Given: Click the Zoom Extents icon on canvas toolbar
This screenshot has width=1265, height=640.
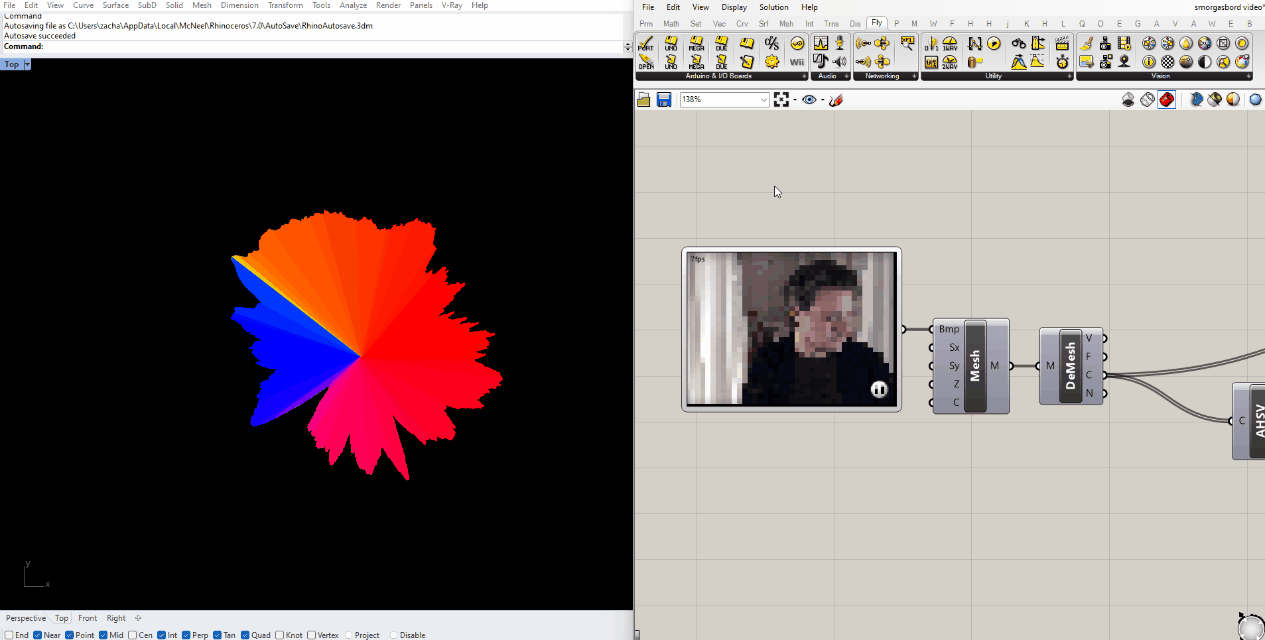Looking at the screenshot, I should pyautogui.click(x=782, y=100).
